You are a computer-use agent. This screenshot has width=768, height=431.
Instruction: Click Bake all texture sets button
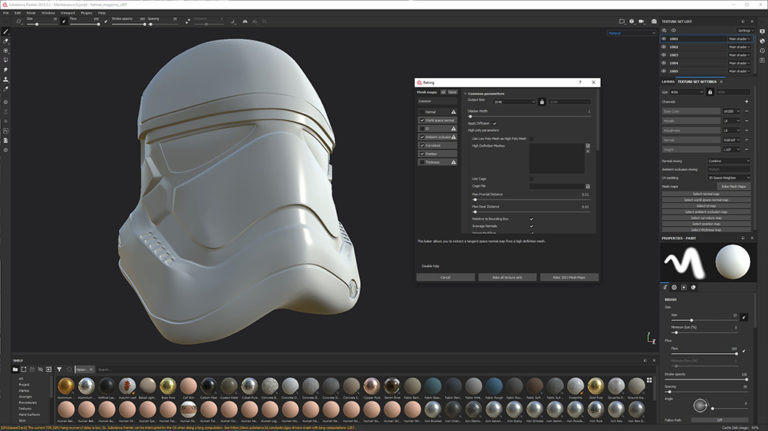point(507,277)
